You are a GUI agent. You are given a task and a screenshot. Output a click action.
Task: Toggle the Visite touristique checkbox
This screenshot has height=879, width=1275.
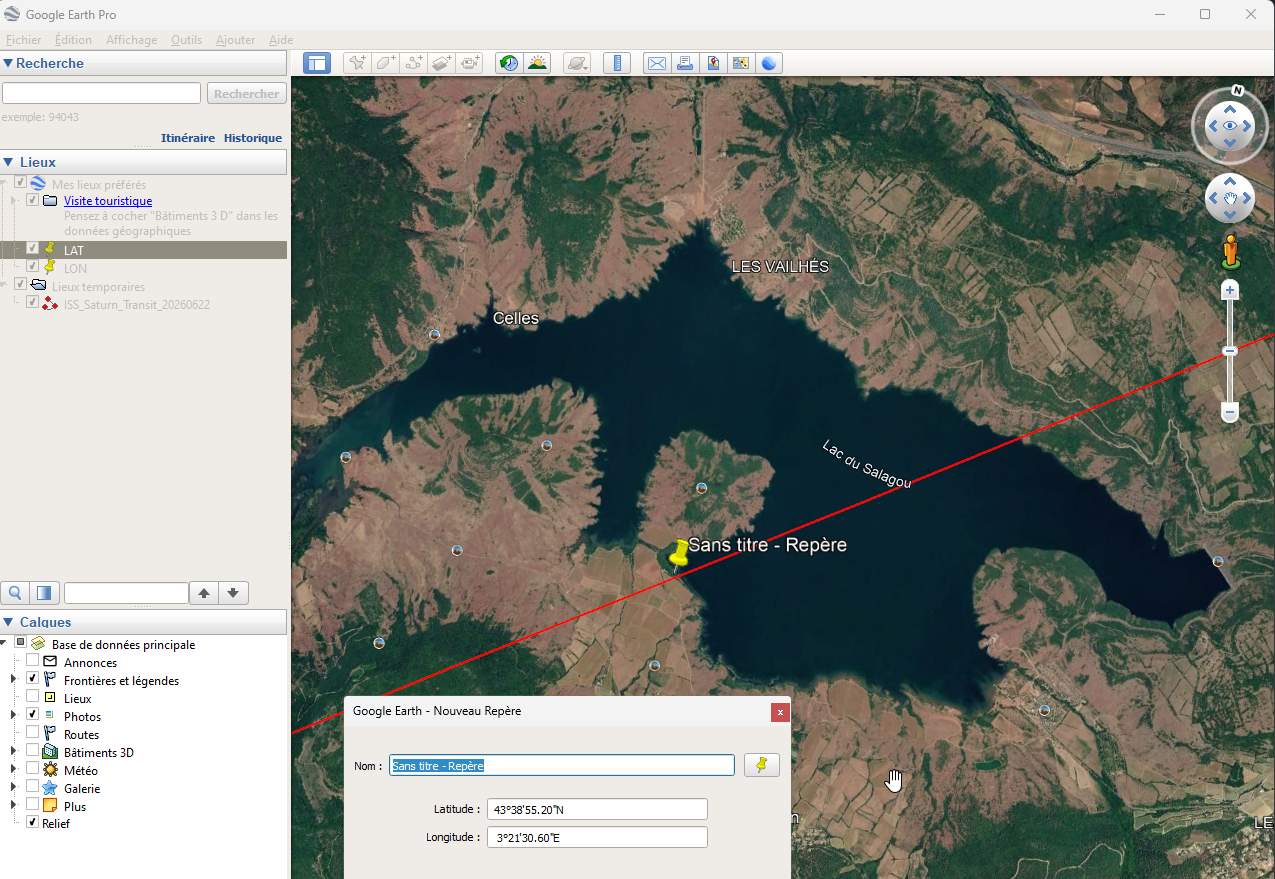[x=33, y=200]
